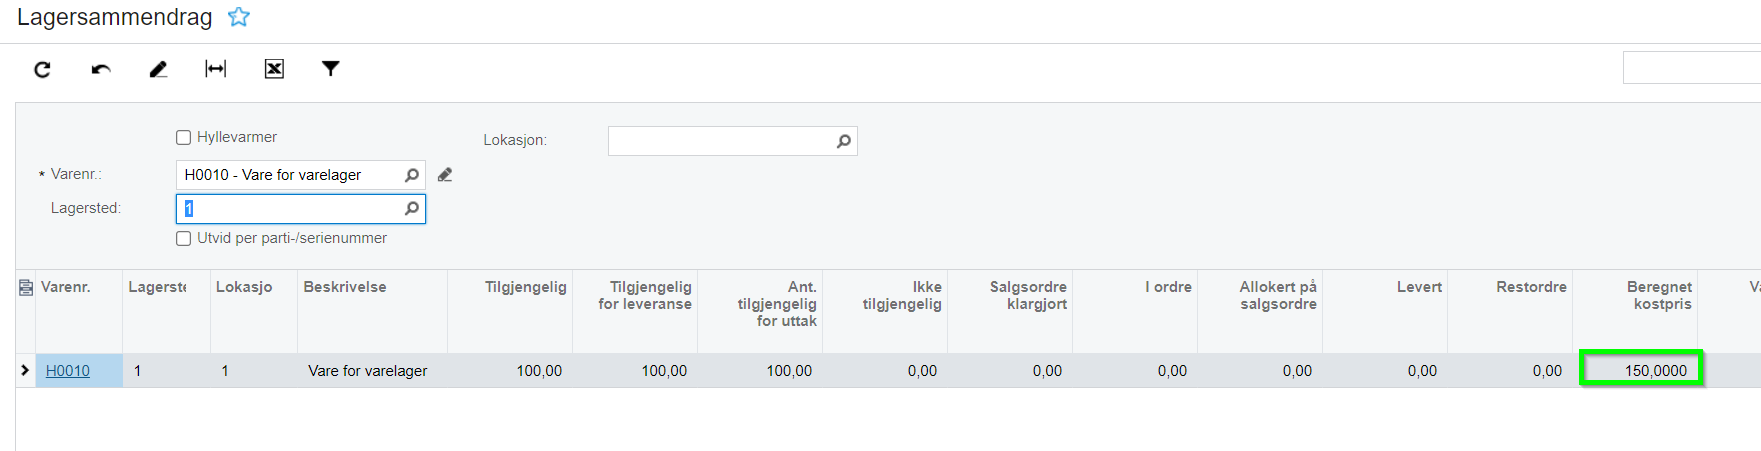Click the Lagersted input field
Screen dimensions: 1761x451
(x=301, y=208)
